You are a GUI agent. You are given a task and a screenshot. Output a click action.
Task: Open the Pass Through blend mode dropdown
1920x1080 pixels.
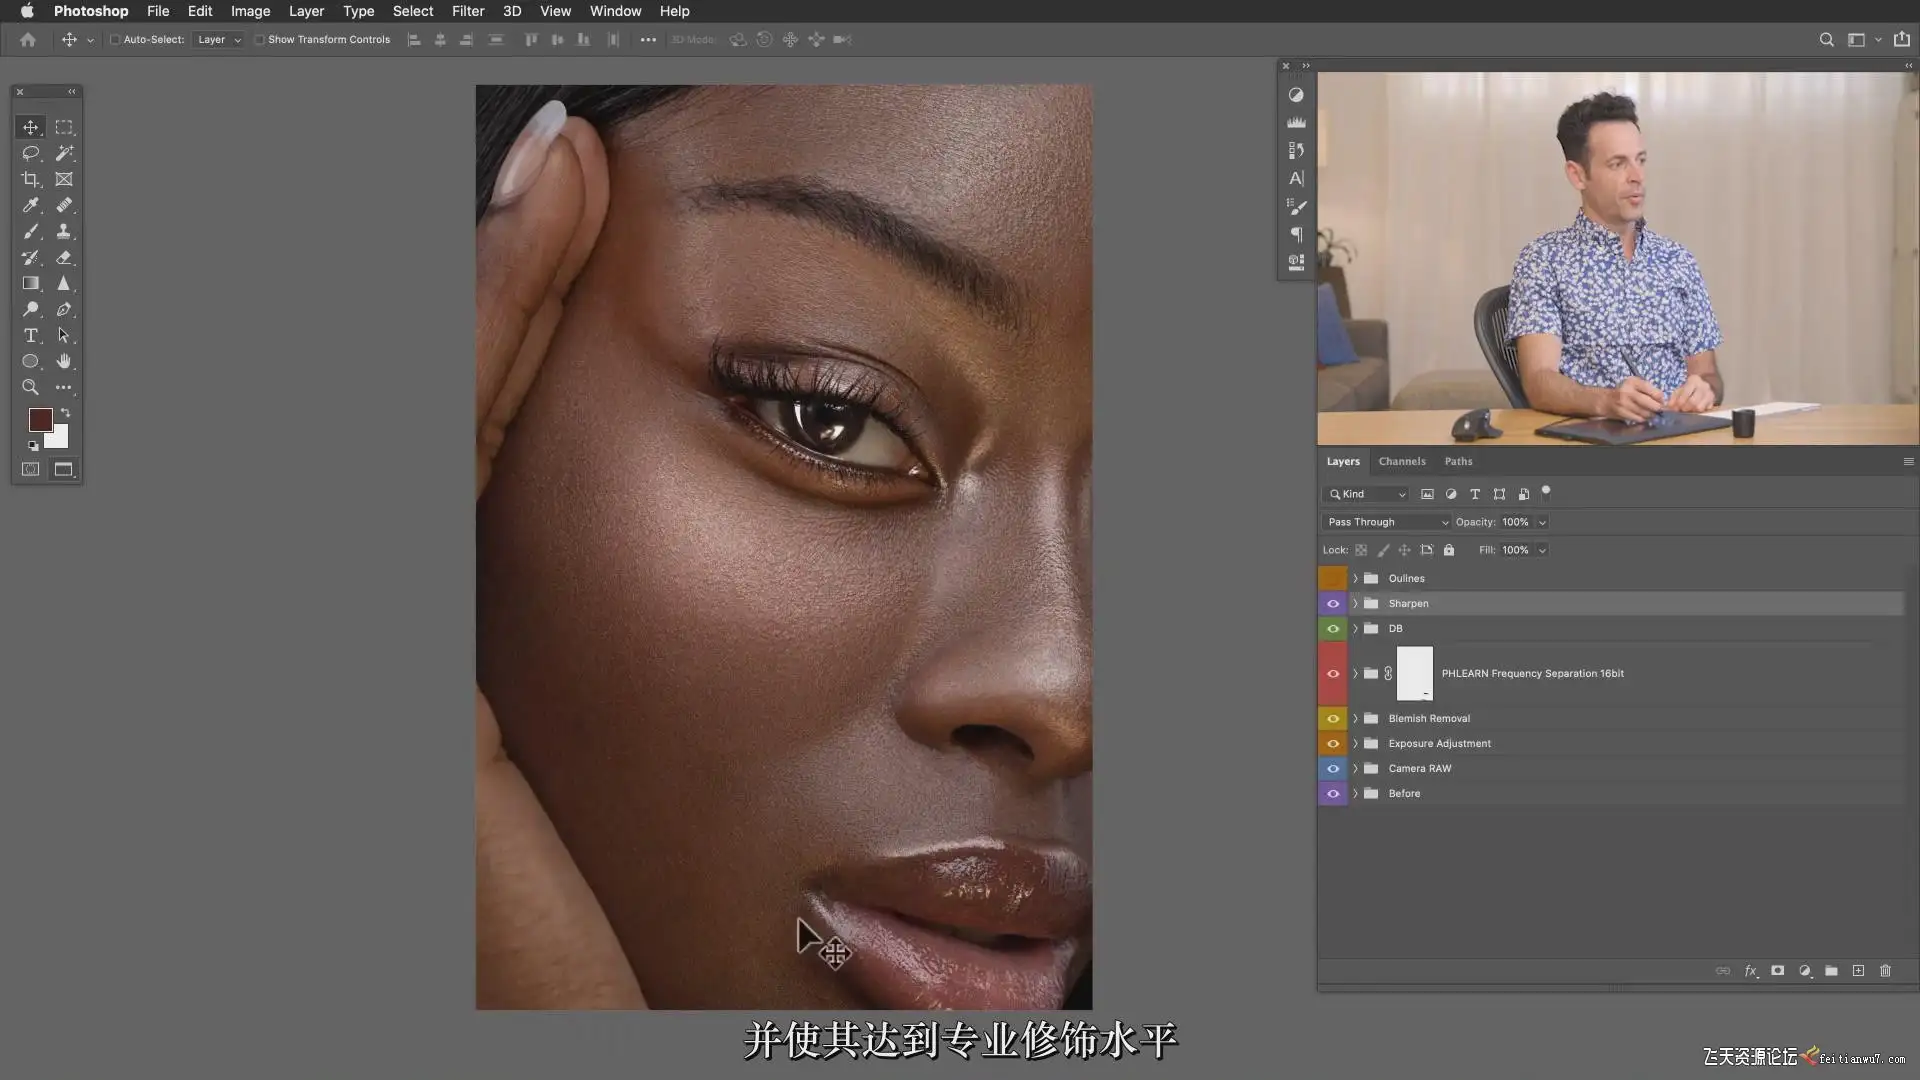pos(1386,522)
